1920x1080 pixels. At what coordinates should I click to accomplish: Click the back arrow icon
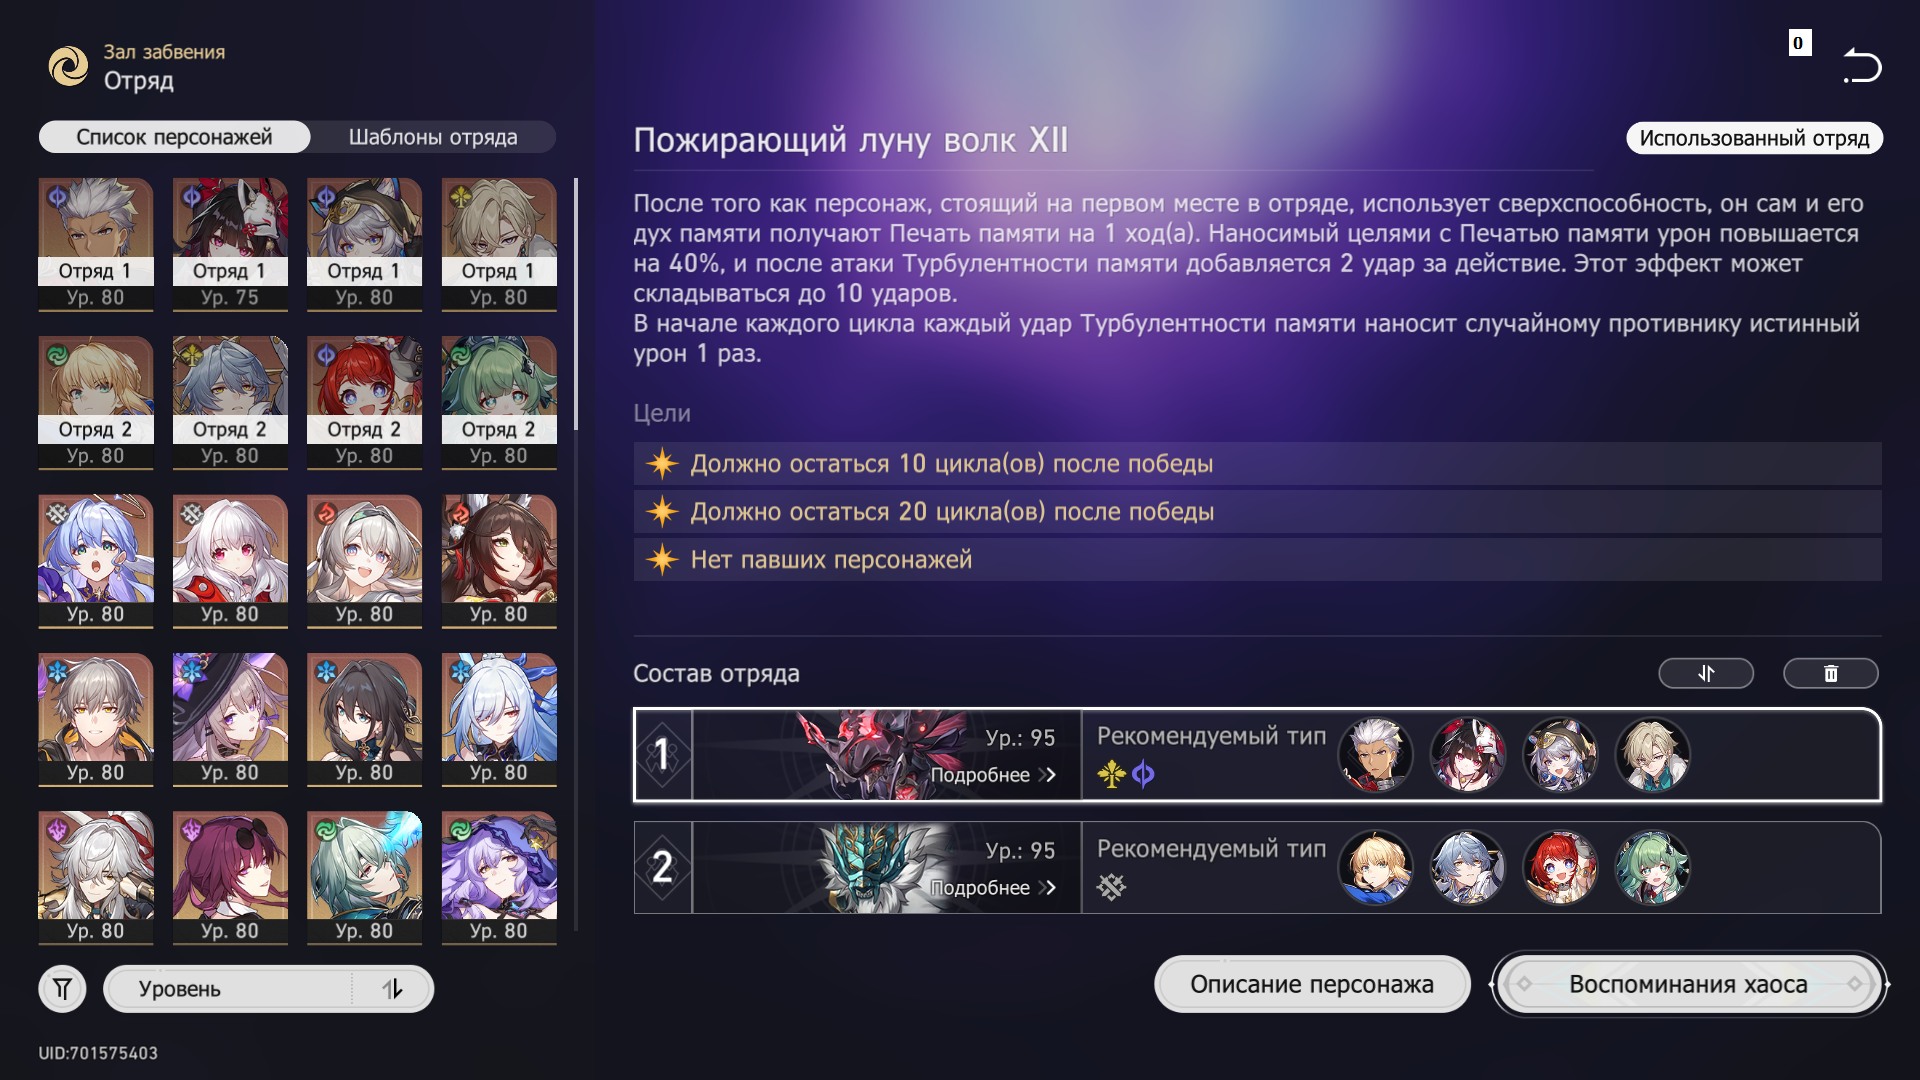pos(1862,67)
